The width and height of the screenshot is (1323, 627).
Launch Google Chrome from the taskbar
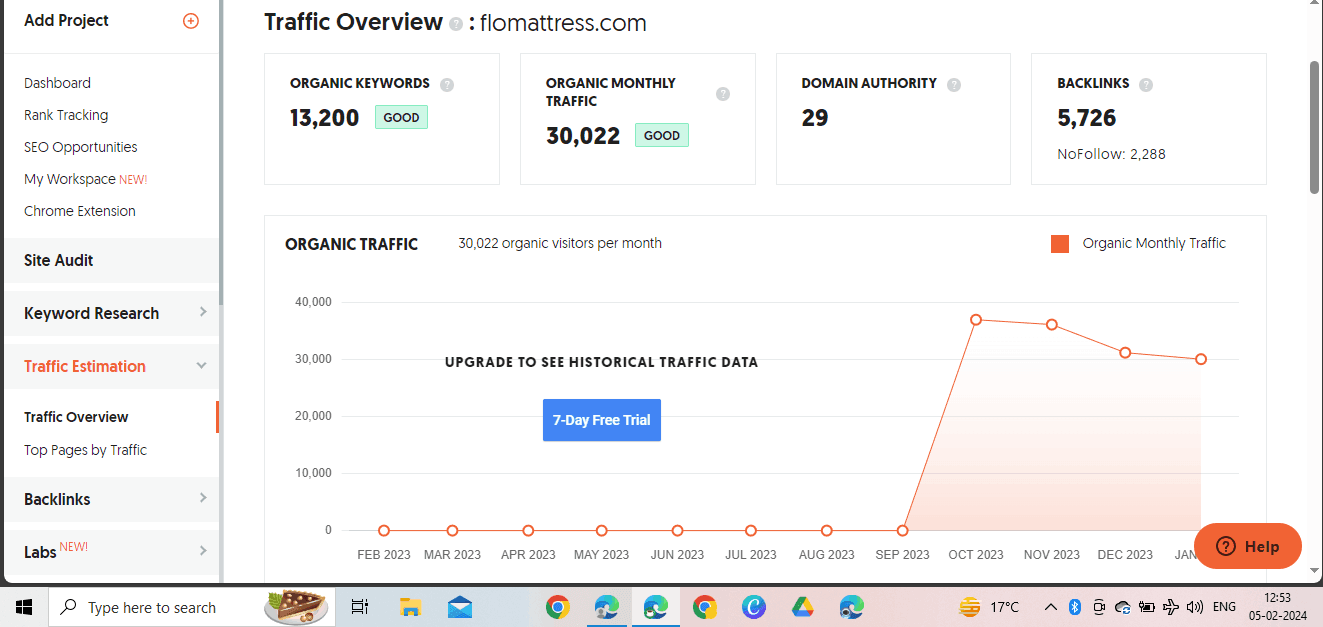557,606
